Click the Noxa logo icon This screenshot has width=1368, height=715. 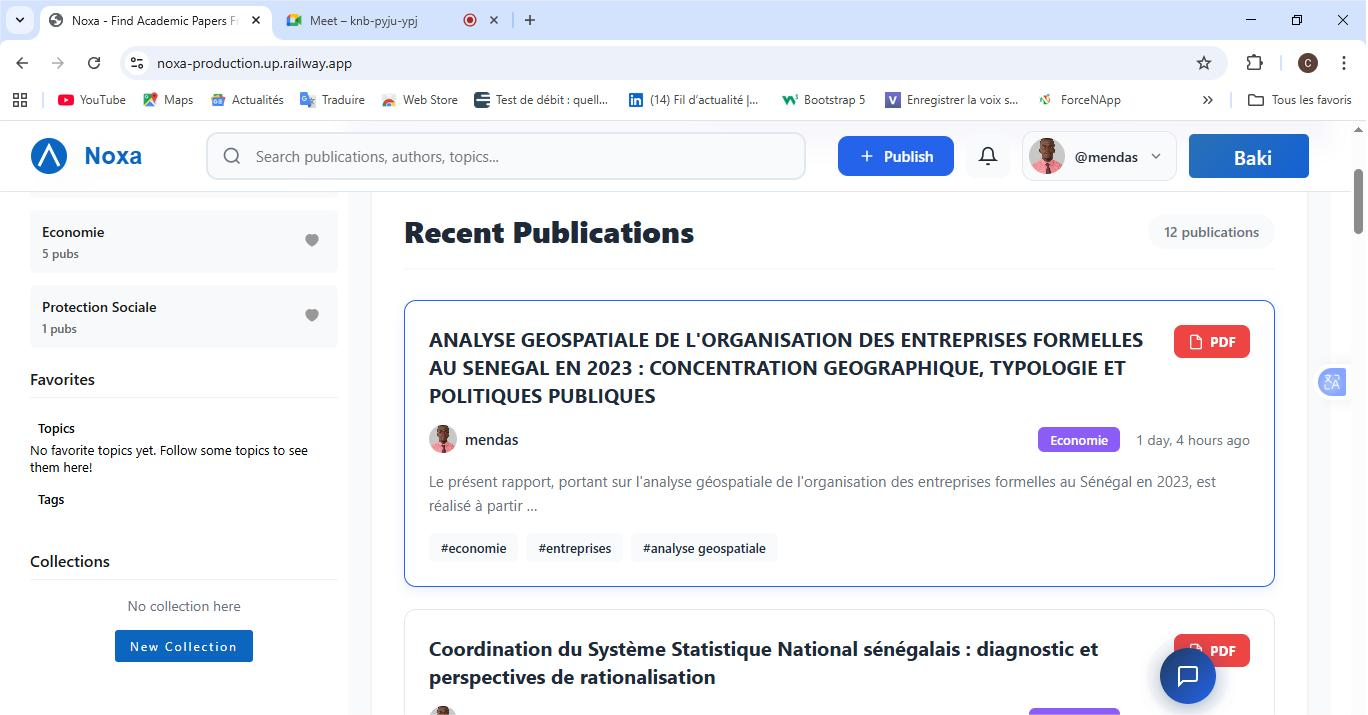49,157
